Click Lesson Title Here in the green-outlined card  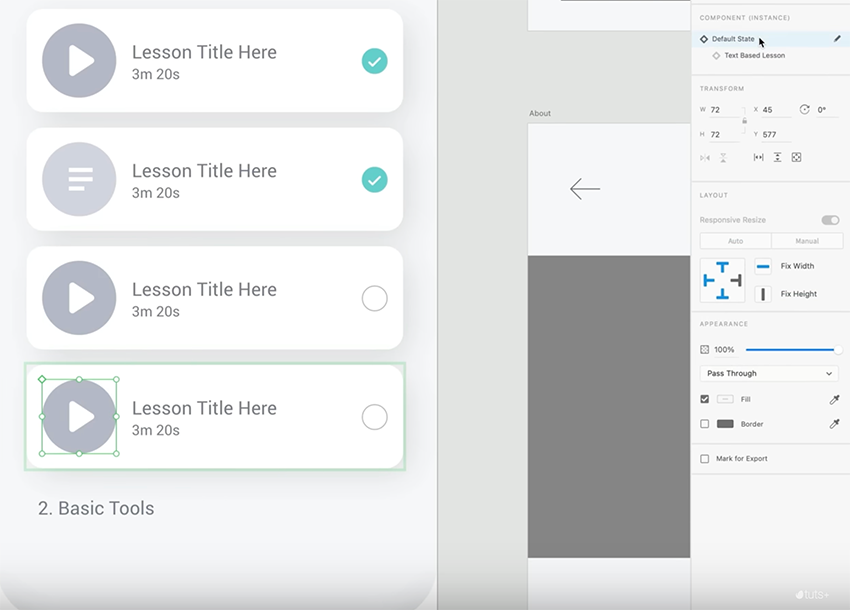pos(204,408)
